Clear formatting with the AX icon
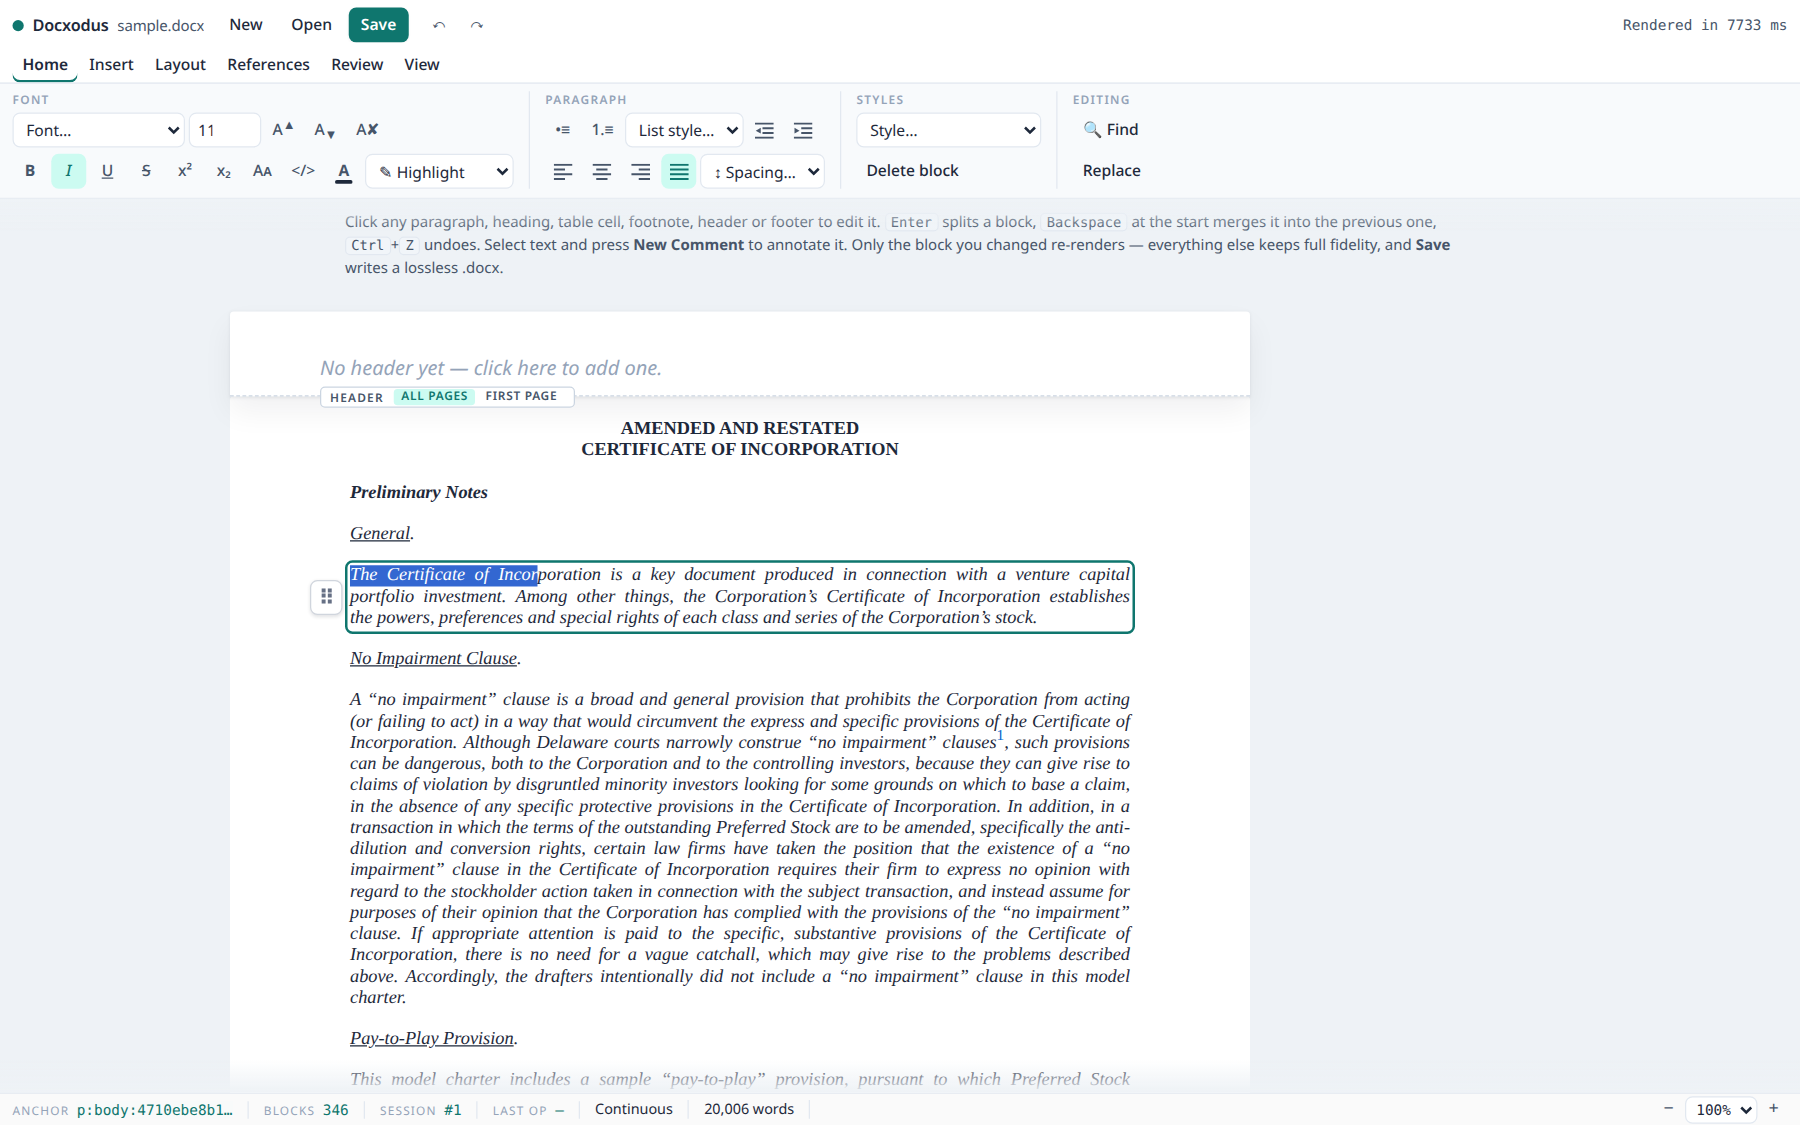The width and height of the screenshot is (1800, 1125). 367,129
